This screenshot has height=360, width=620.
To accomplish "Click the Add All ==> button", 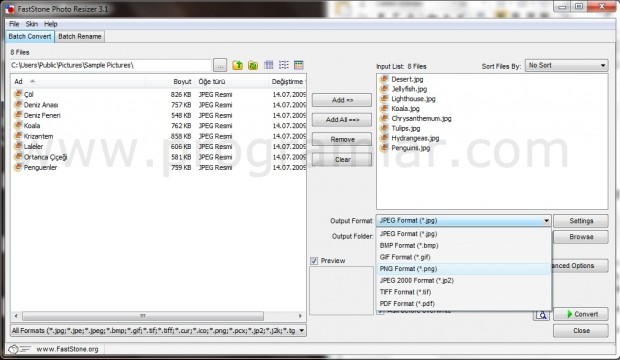I will 342,119.
